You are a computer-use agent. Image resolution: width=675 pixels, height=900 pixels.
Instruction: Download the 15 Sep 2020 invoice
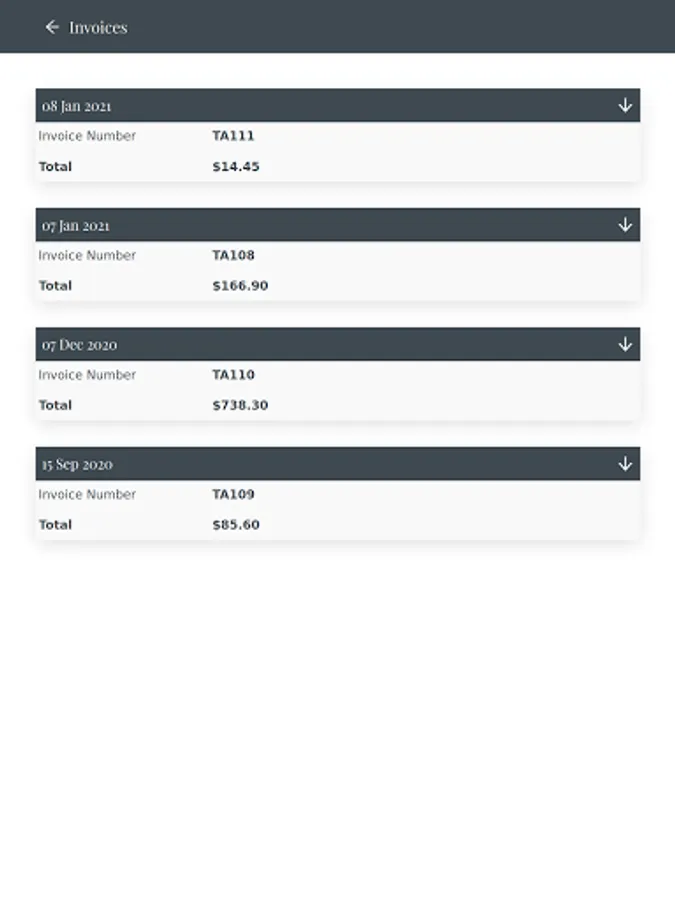click(x=625, y=464)
